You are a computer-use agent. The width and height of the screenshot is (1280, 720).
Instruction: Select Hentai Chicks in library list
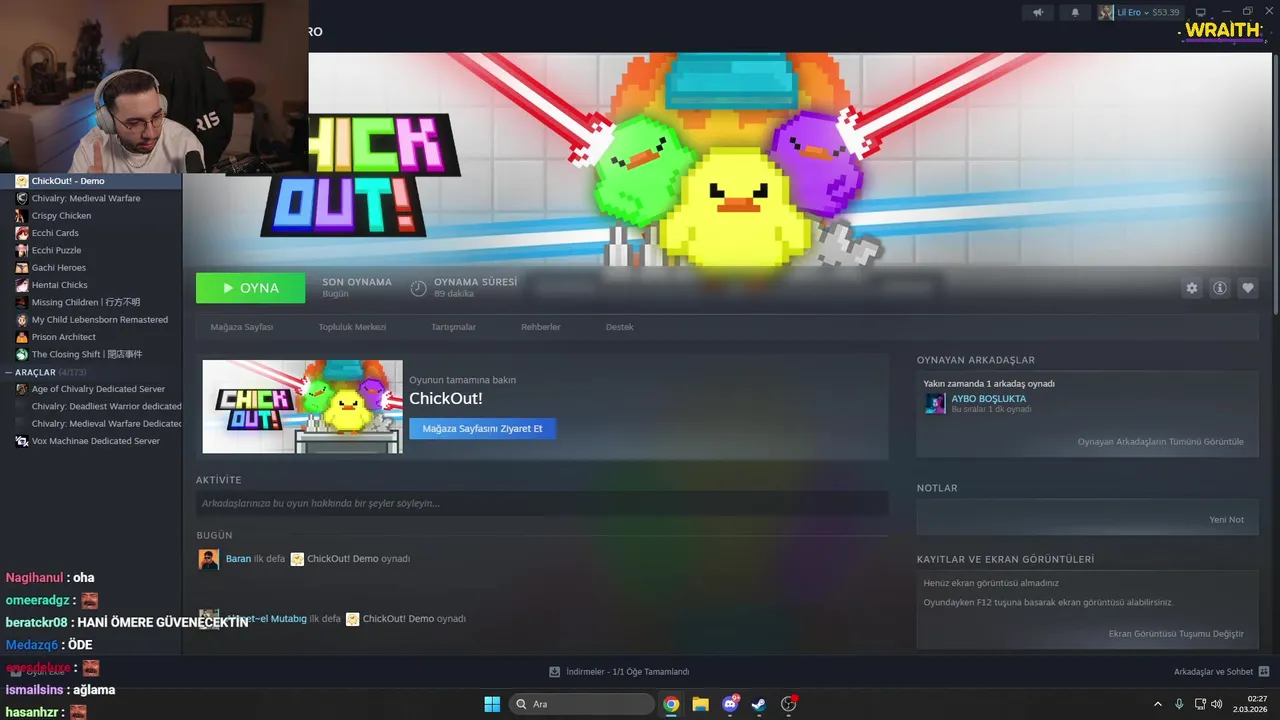[91, 285]
